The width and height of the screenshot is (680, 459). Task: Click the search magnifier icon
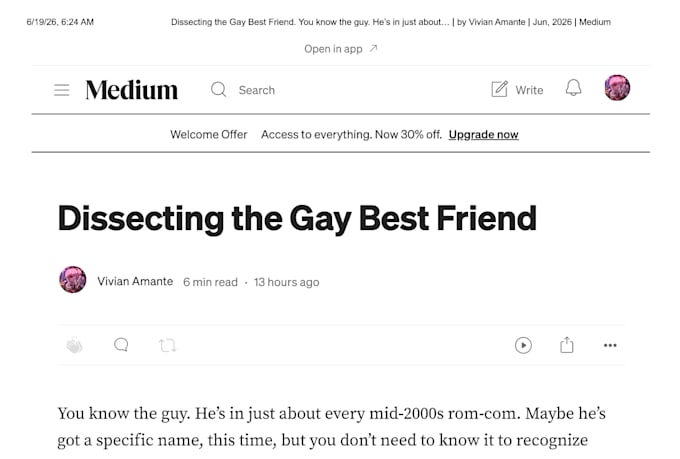pyautogui.click(x=219, y=90)
